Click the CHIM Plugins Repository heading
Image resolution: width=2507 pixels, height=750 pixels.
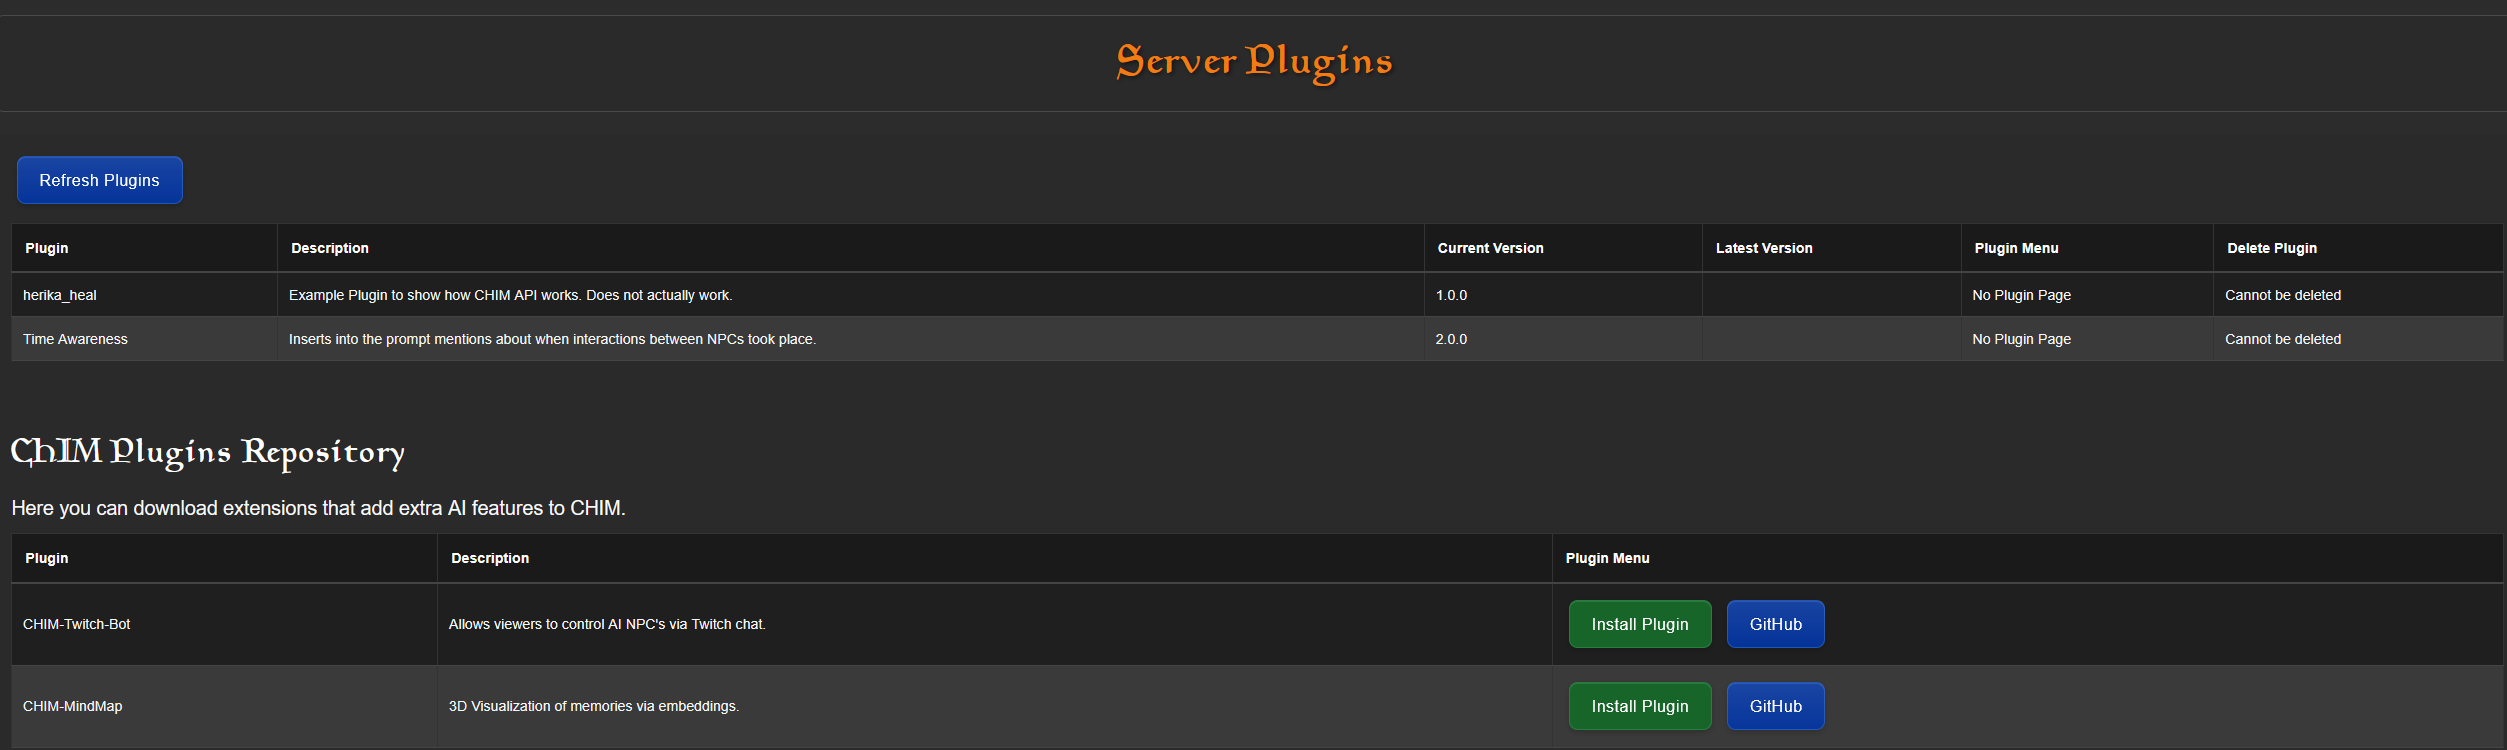coord(207,452)
